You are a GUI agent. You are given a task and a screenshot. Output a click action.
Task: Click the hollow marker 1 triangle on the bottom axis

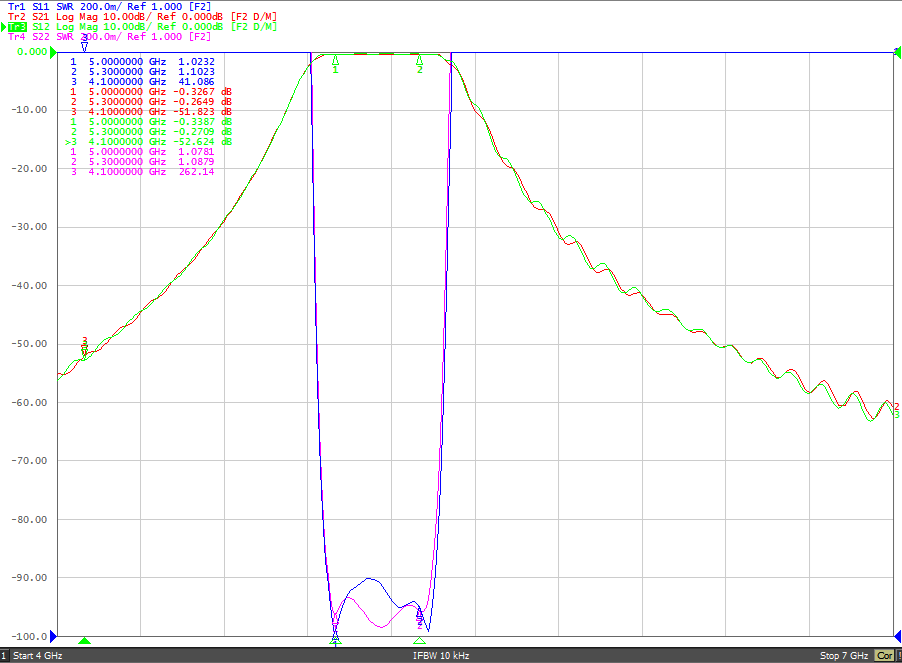pos(336,641)
